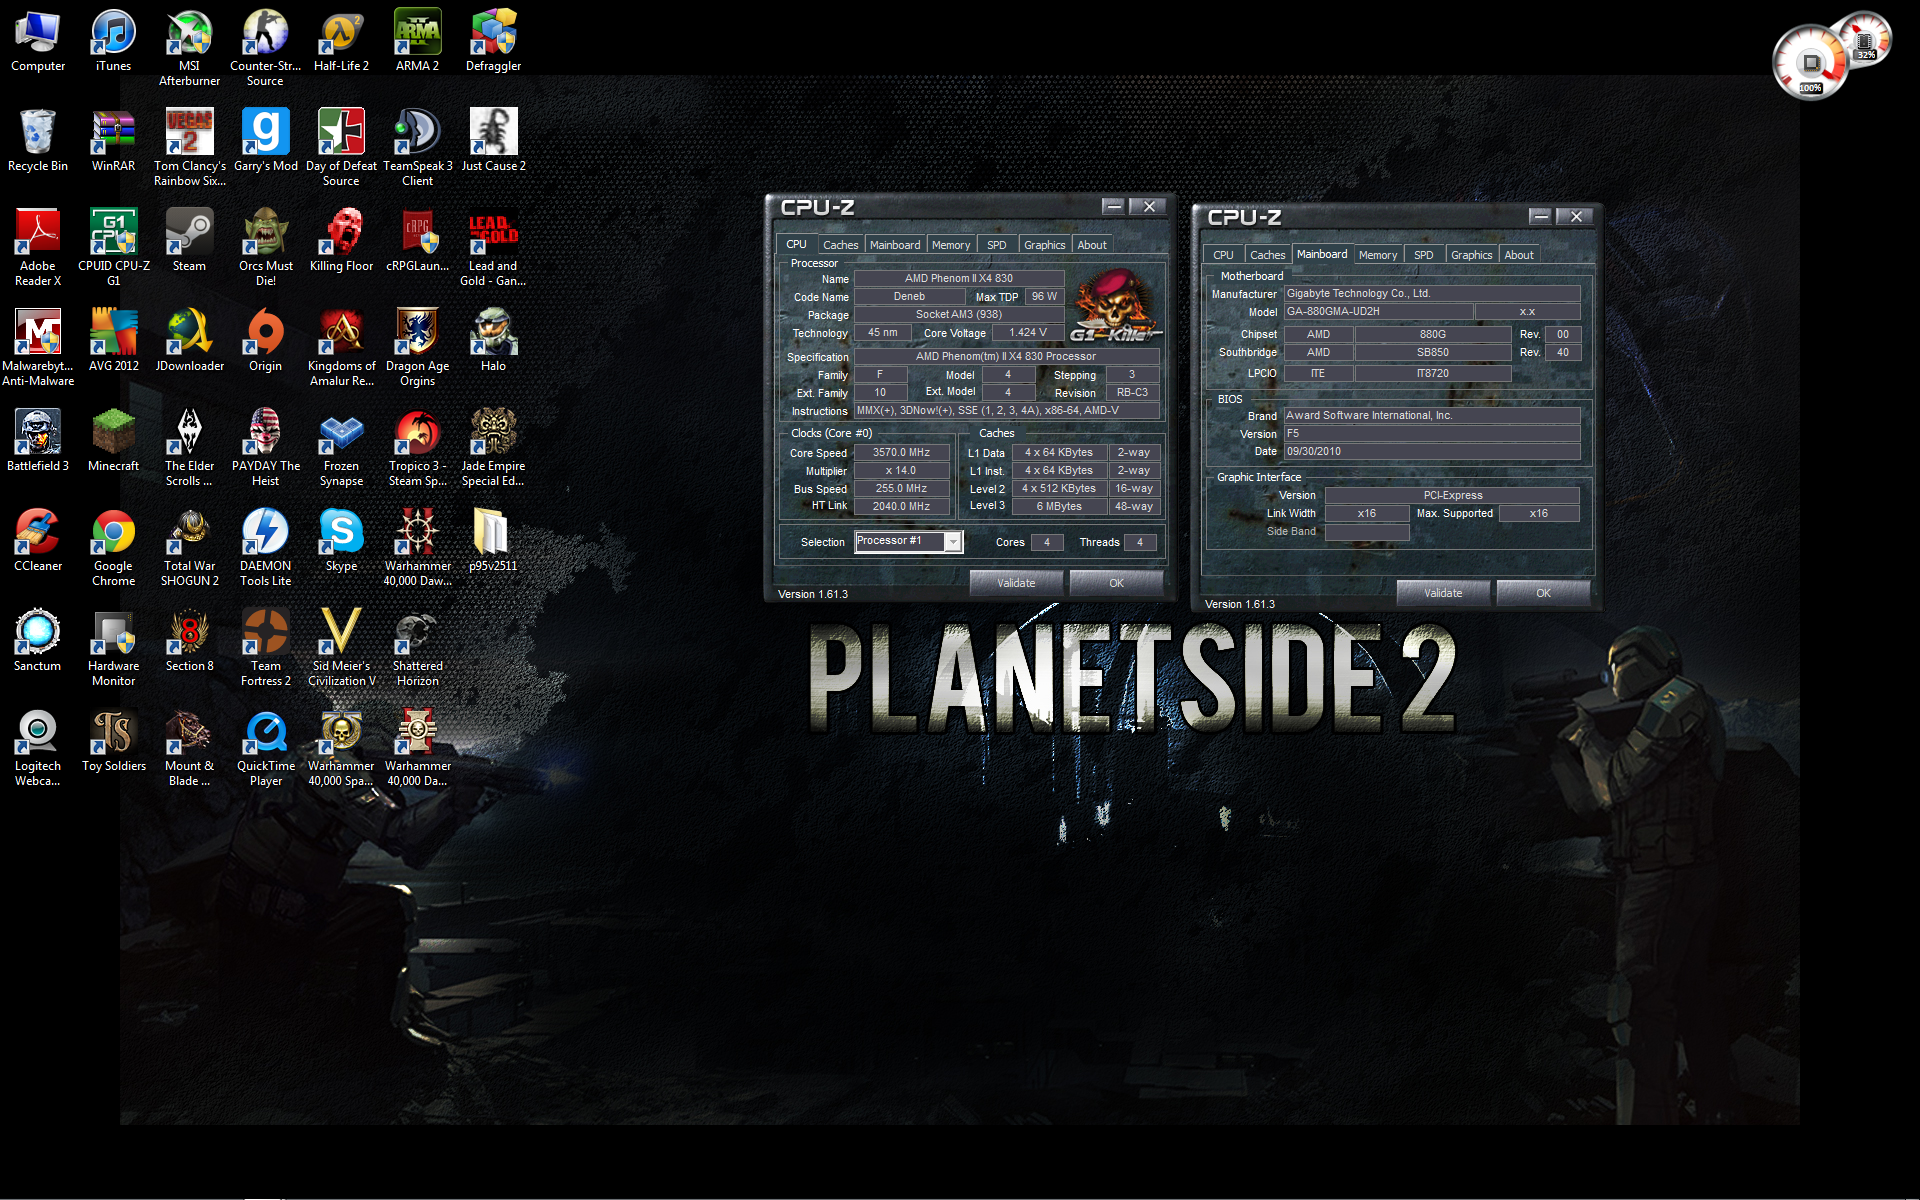The image size is (1920, 1200).
Task: Select the Counter-Strike Source icon
Action: [265, 48]
